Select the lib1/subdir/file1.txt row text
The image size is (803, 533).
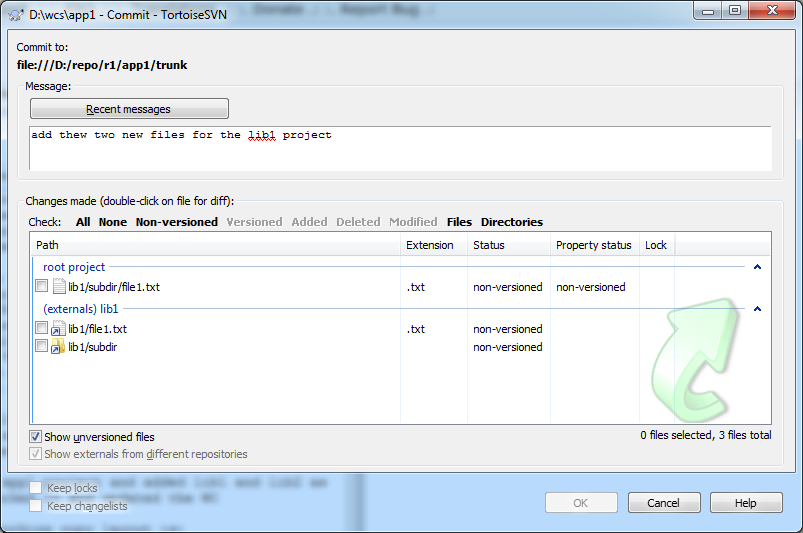pos(114,287)
